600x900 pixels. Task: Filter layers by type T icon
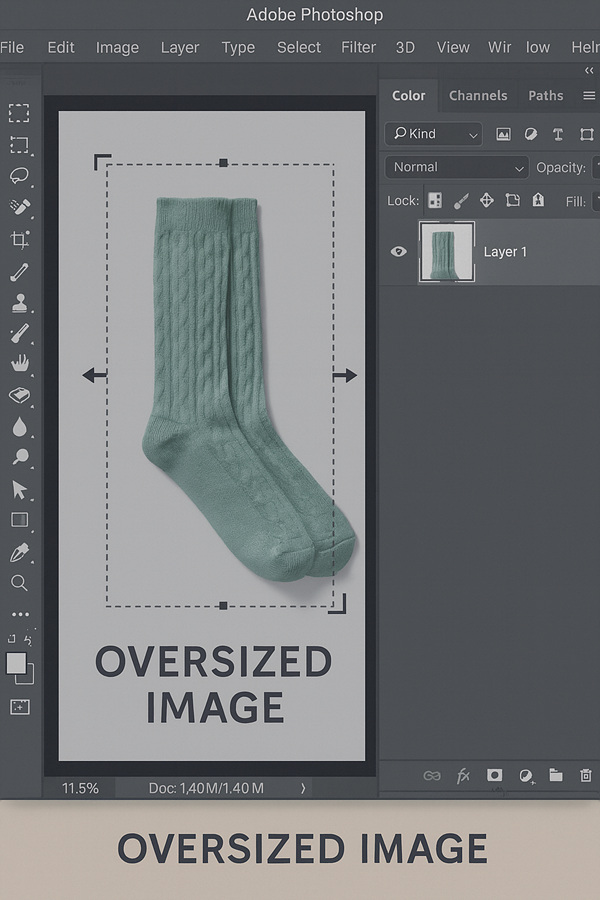coord(558,134)
